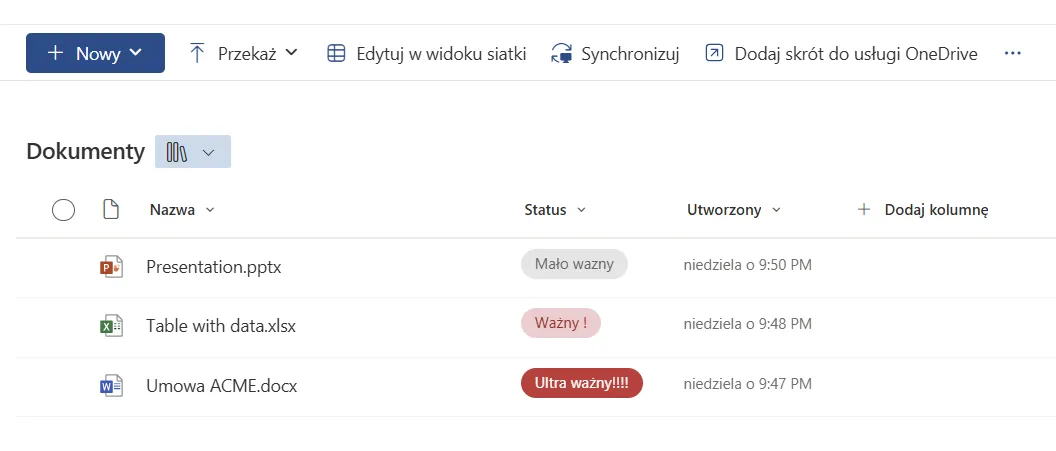
Task: Open the Umowa ACME.docx file link
Action: (x=221, y=385)
